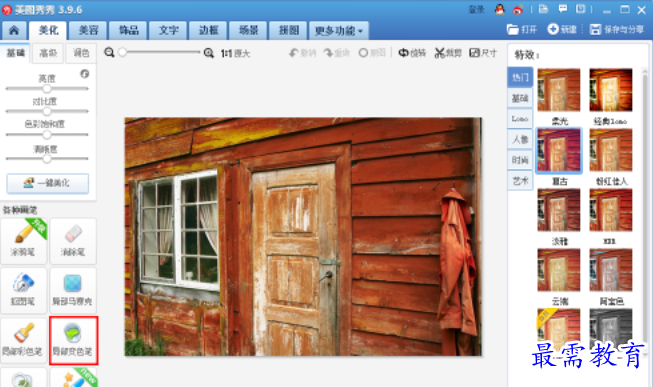The image size is (653, 387).
Task: Switch to the 美容 tab
Action: coord(88,30)
